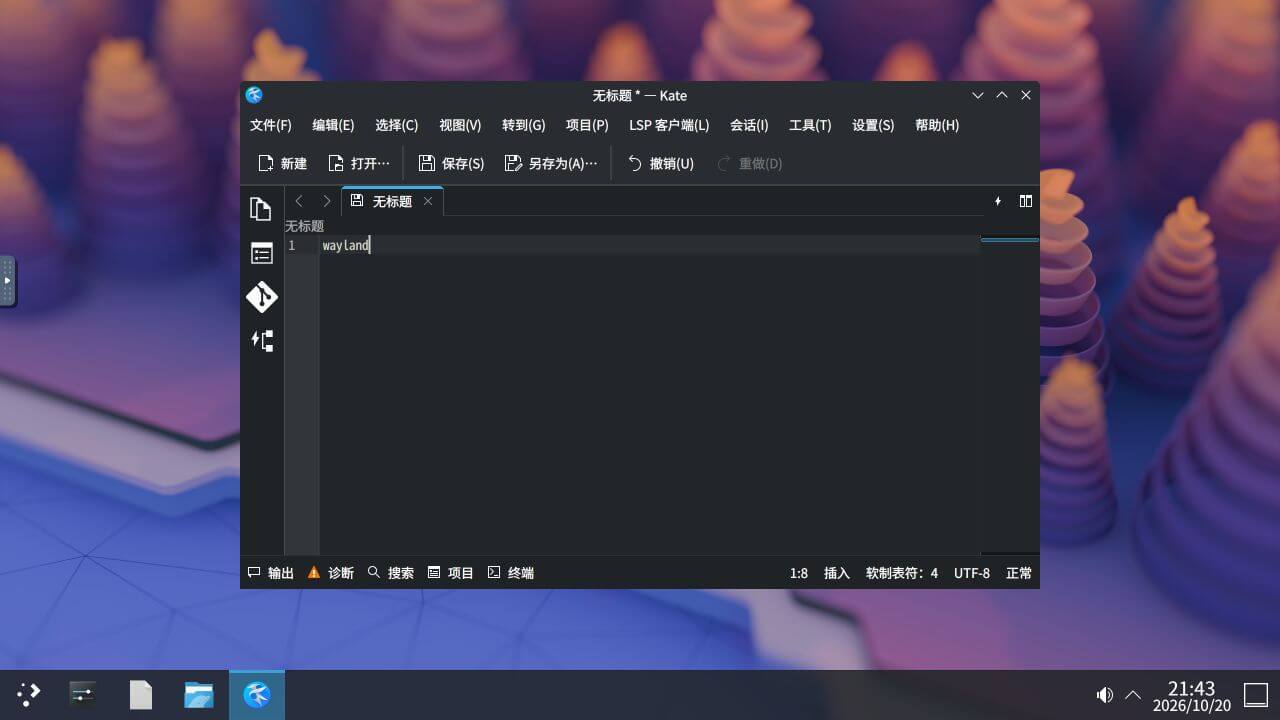Open the LSP 客户端(L) menu
The width and height of the screenshot is (1280, 720).
(x=669, y=125)
